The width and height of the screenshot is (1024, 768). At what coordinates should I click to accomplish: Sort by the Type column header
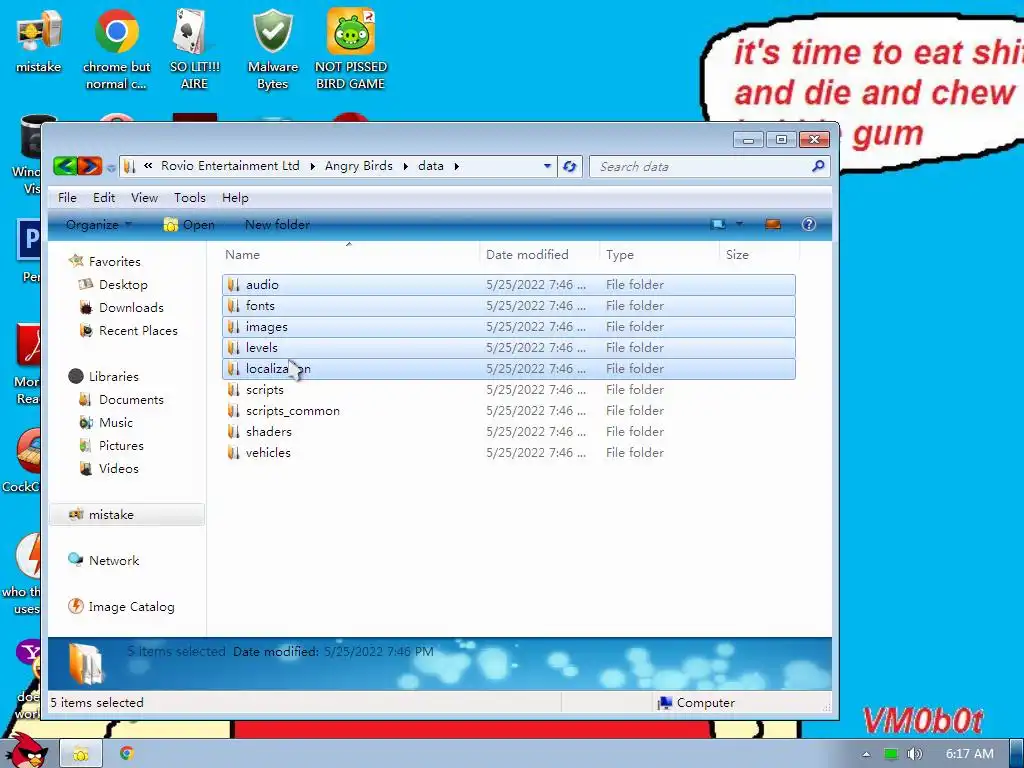658,255
